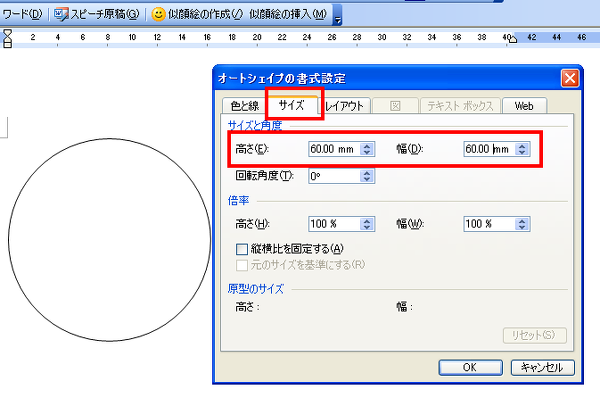The height and width of the screenshot is (398, 600).
Task: Click the Word icon beside スピーチ原稿
Action: (x=61, y=14)
